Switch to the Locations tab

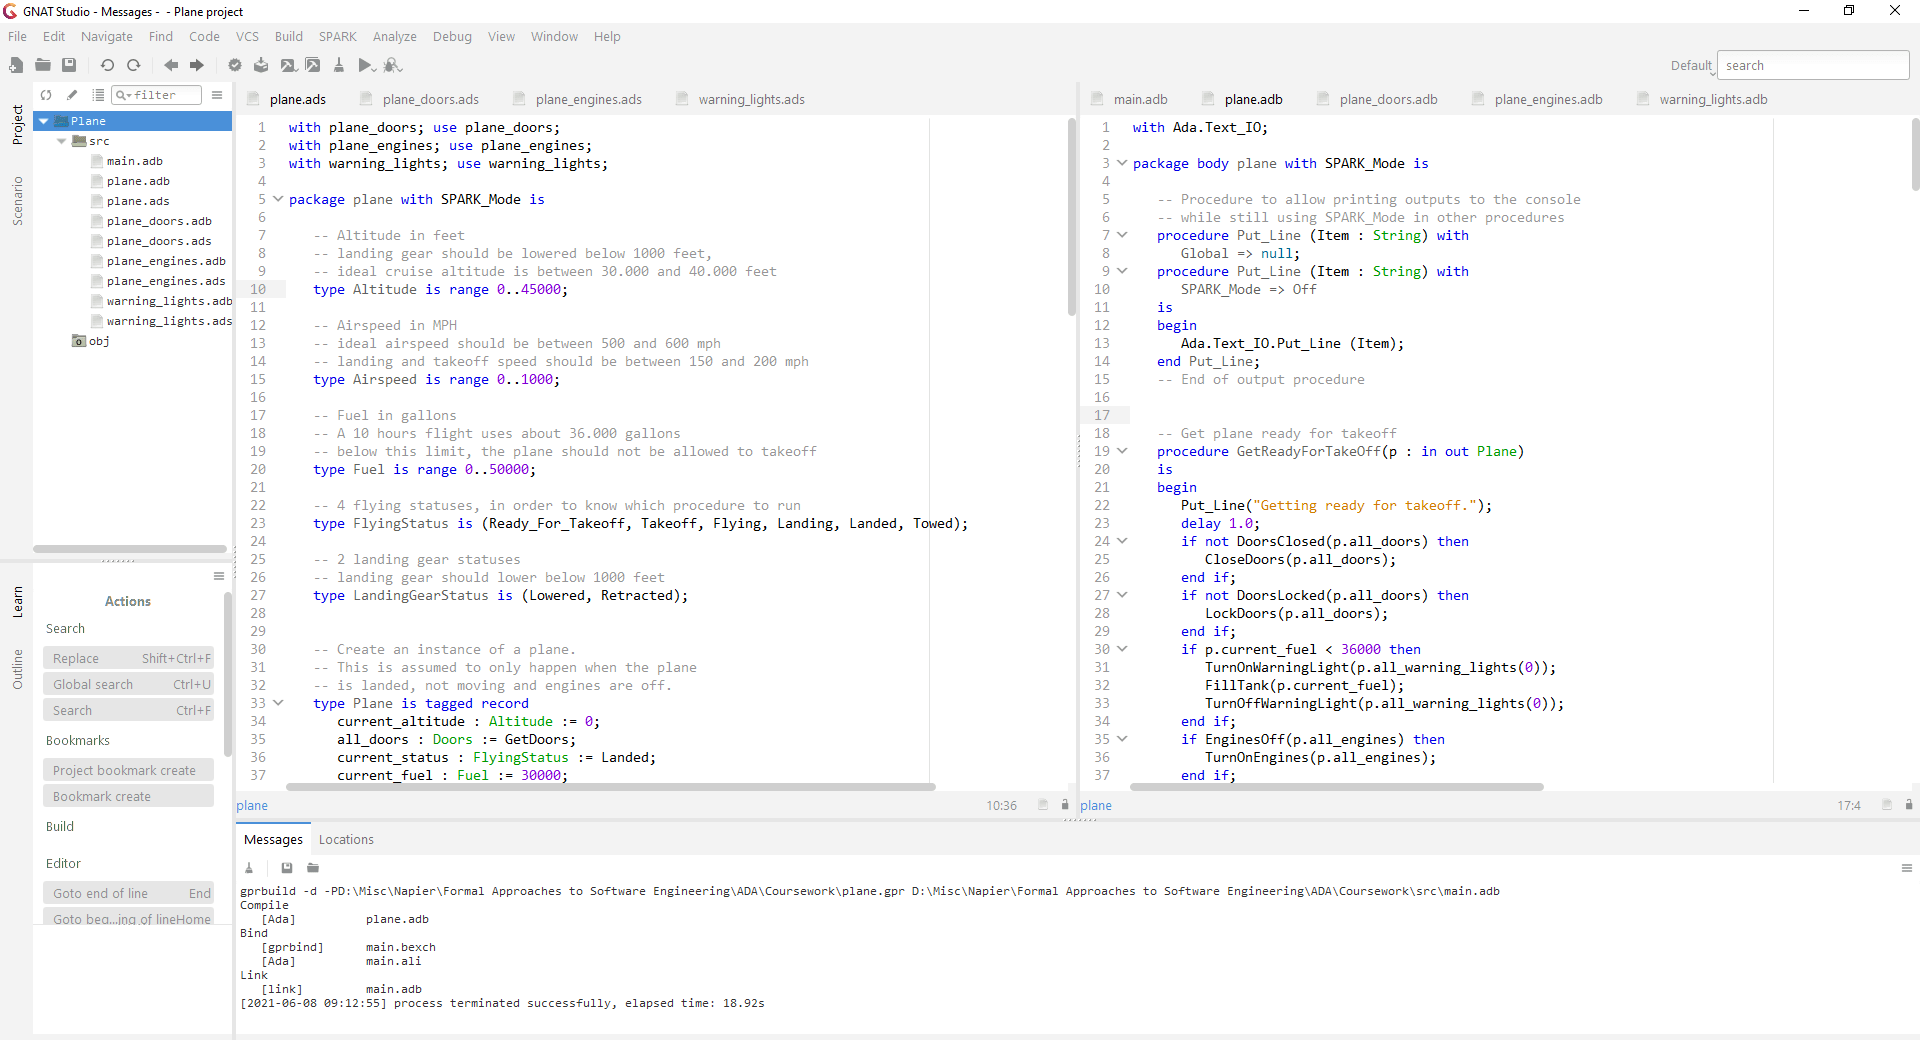click(x=345, y=839)
